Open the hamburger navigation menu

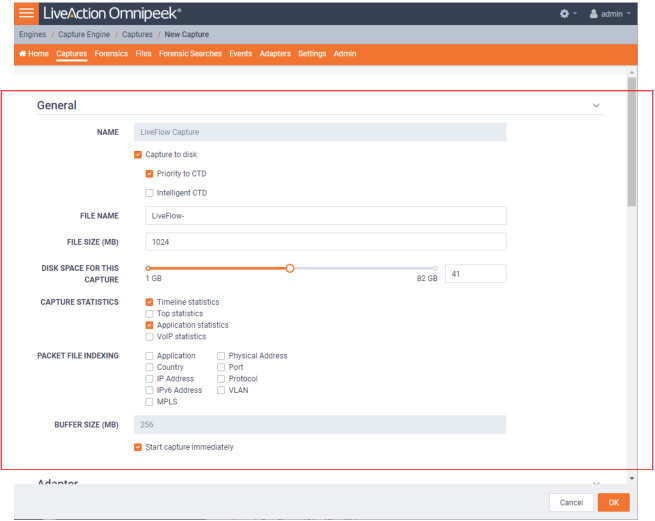(x=26, y=13)
